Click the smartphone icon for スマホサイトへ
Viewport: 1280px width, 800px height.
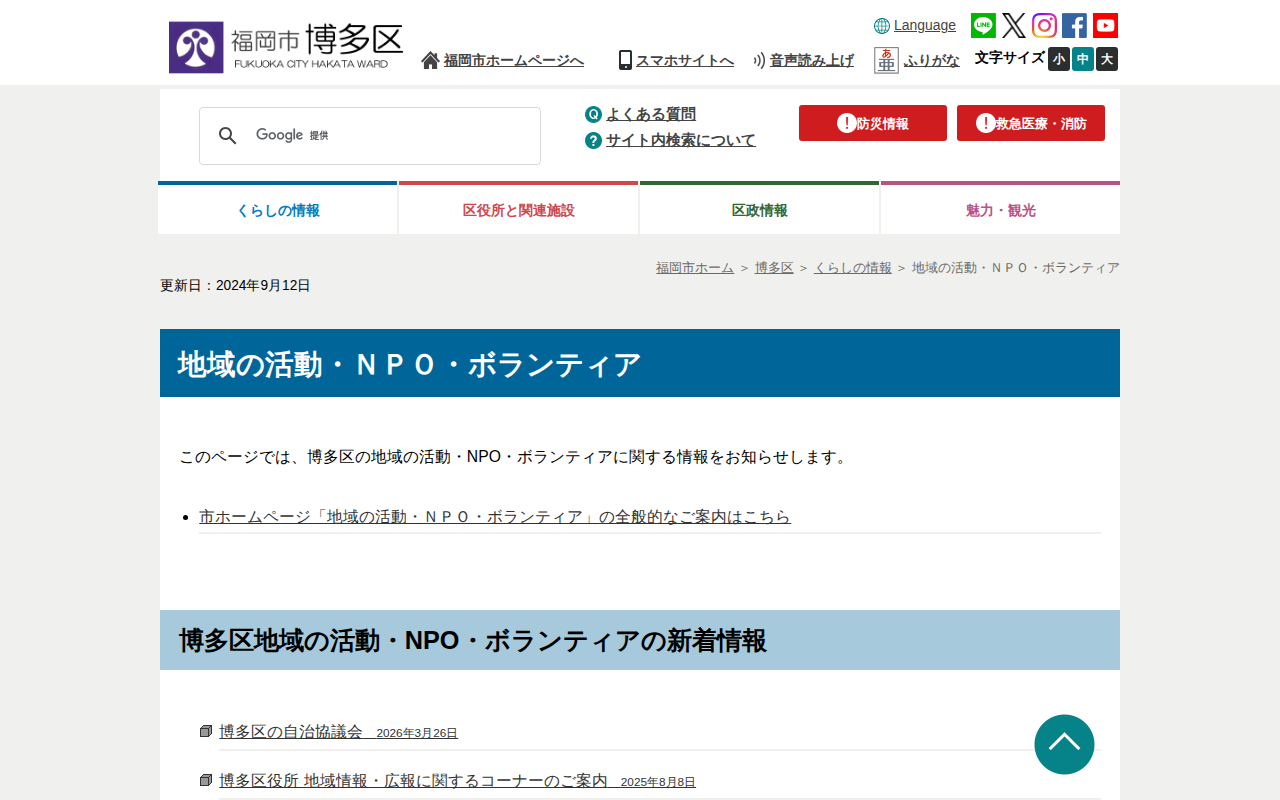click(625, 60)
